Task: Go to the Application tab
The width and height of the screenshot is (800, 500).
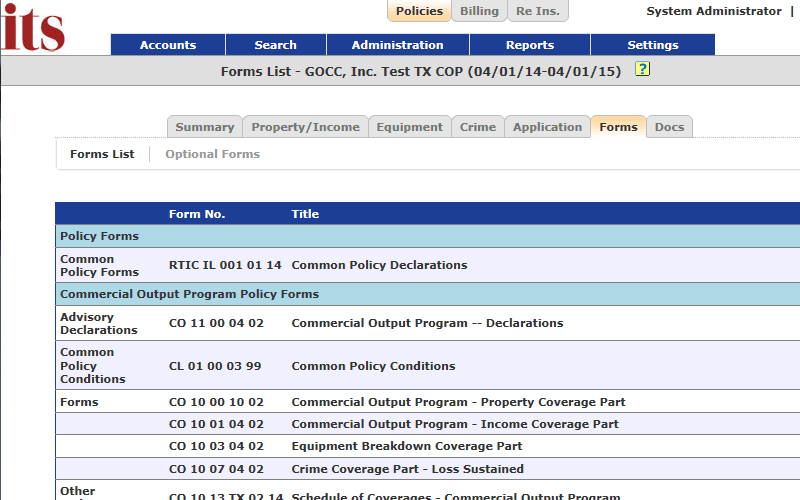Action: click(x=547, y=127)
